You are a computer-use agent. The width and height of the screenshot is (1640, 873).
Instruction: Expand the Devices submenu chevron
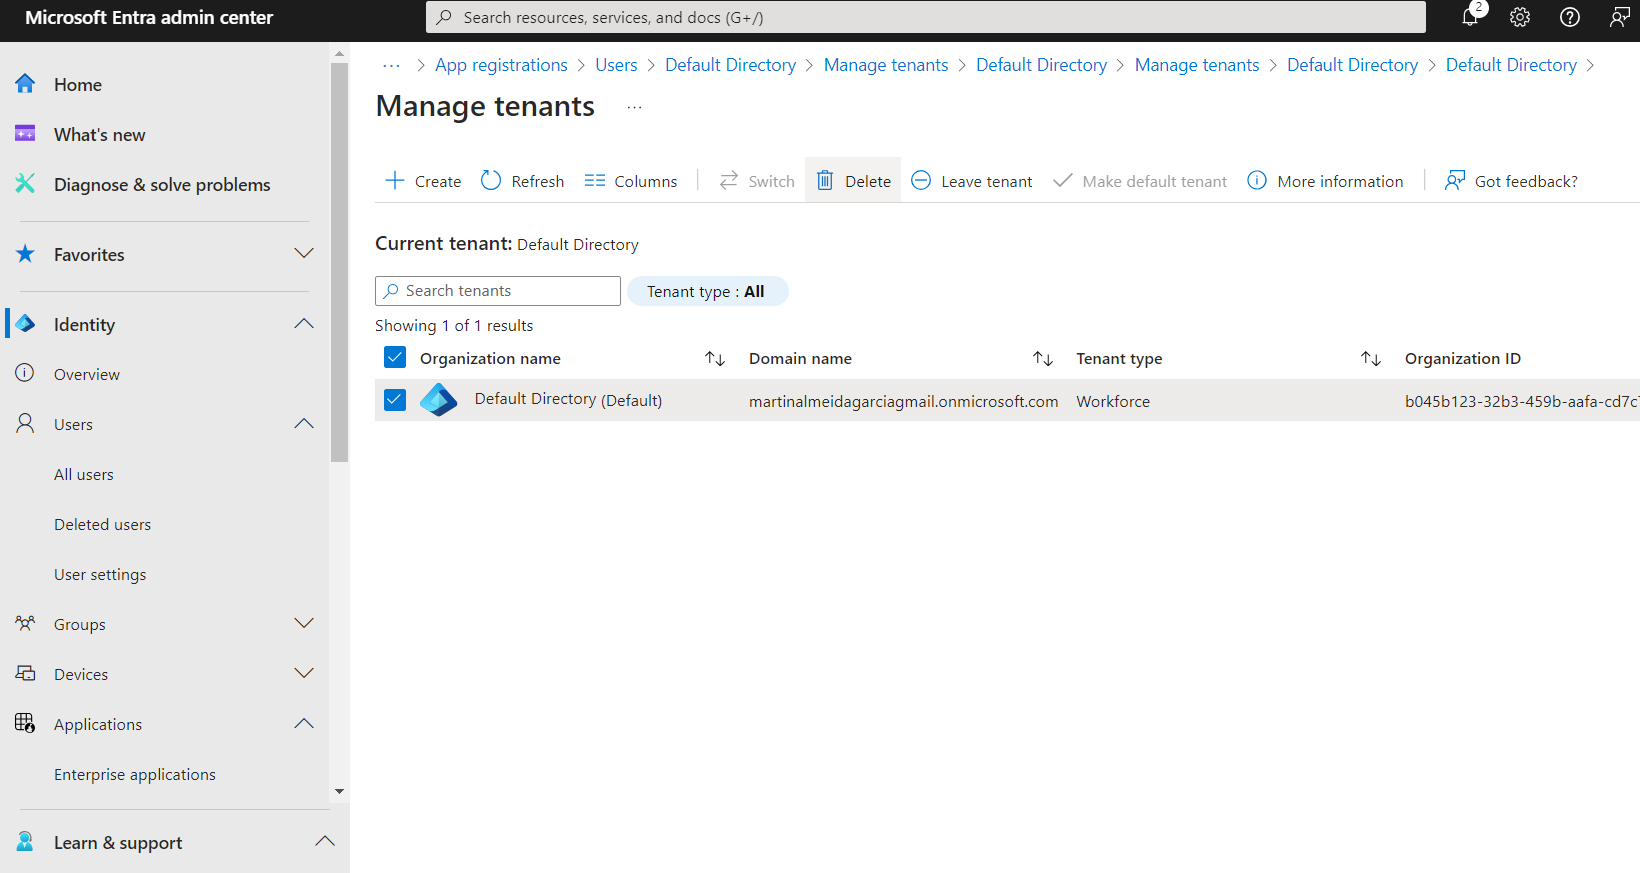click(x=304, y=673)
